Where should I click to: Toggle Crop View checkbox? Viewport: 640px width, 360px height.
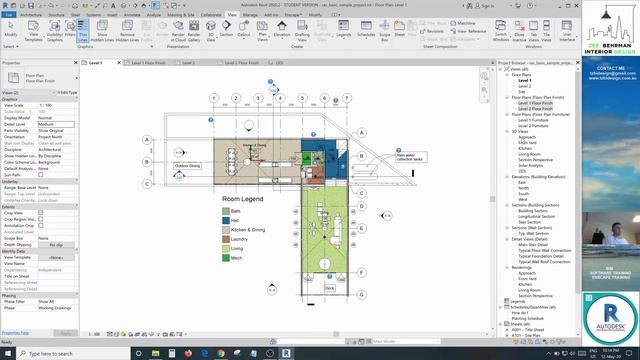pyautogui.click(x=41, y=213)
